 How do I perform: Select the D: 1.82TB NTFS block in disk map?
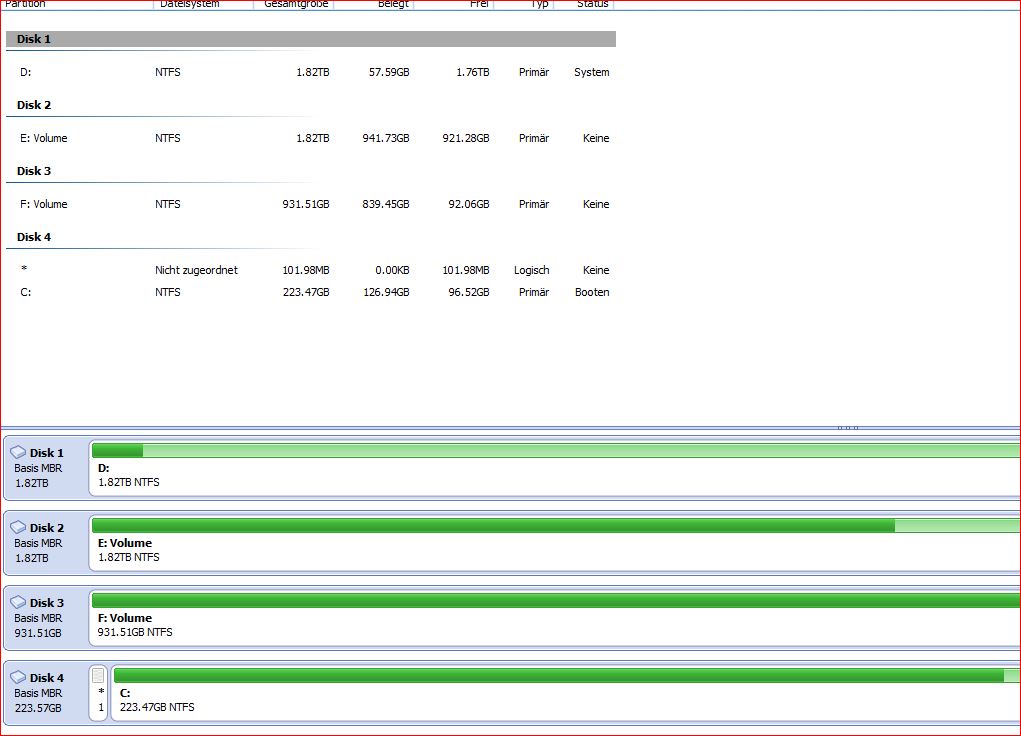554,469
